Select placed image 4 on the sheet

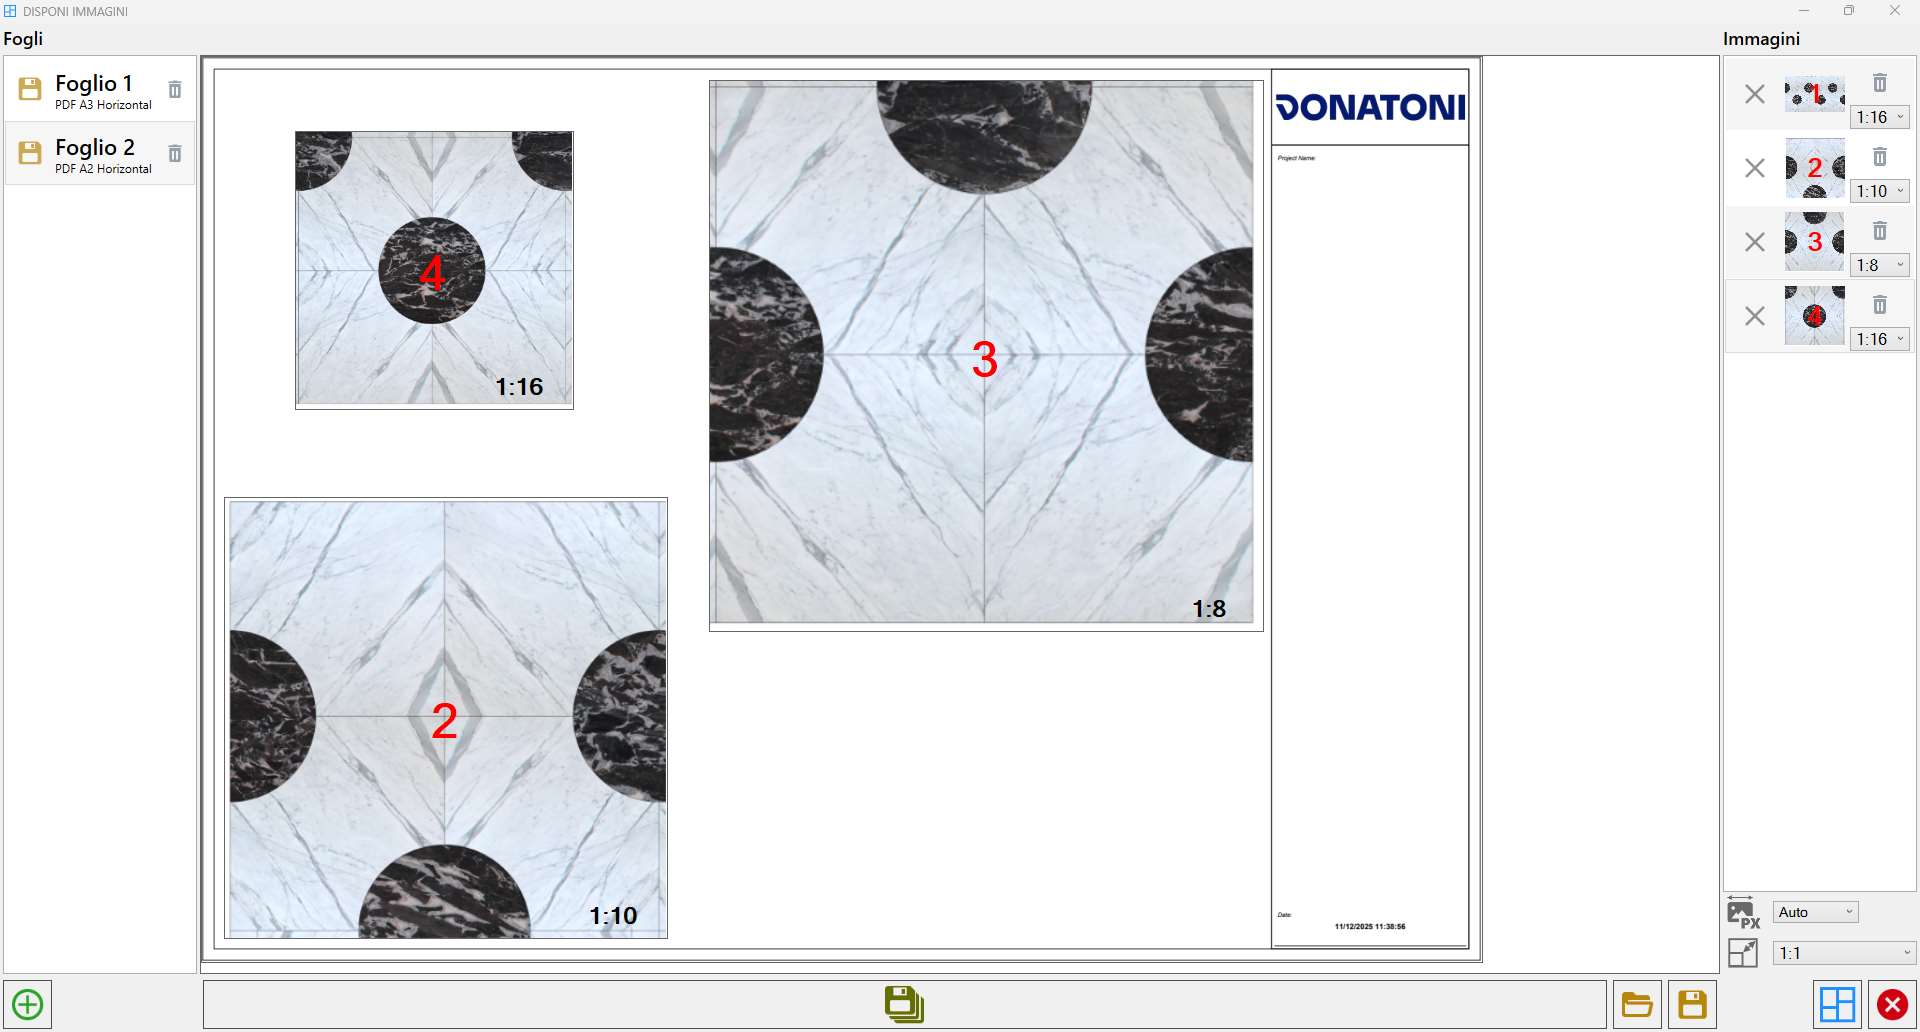pyautogui.click(x=434, y=270)
